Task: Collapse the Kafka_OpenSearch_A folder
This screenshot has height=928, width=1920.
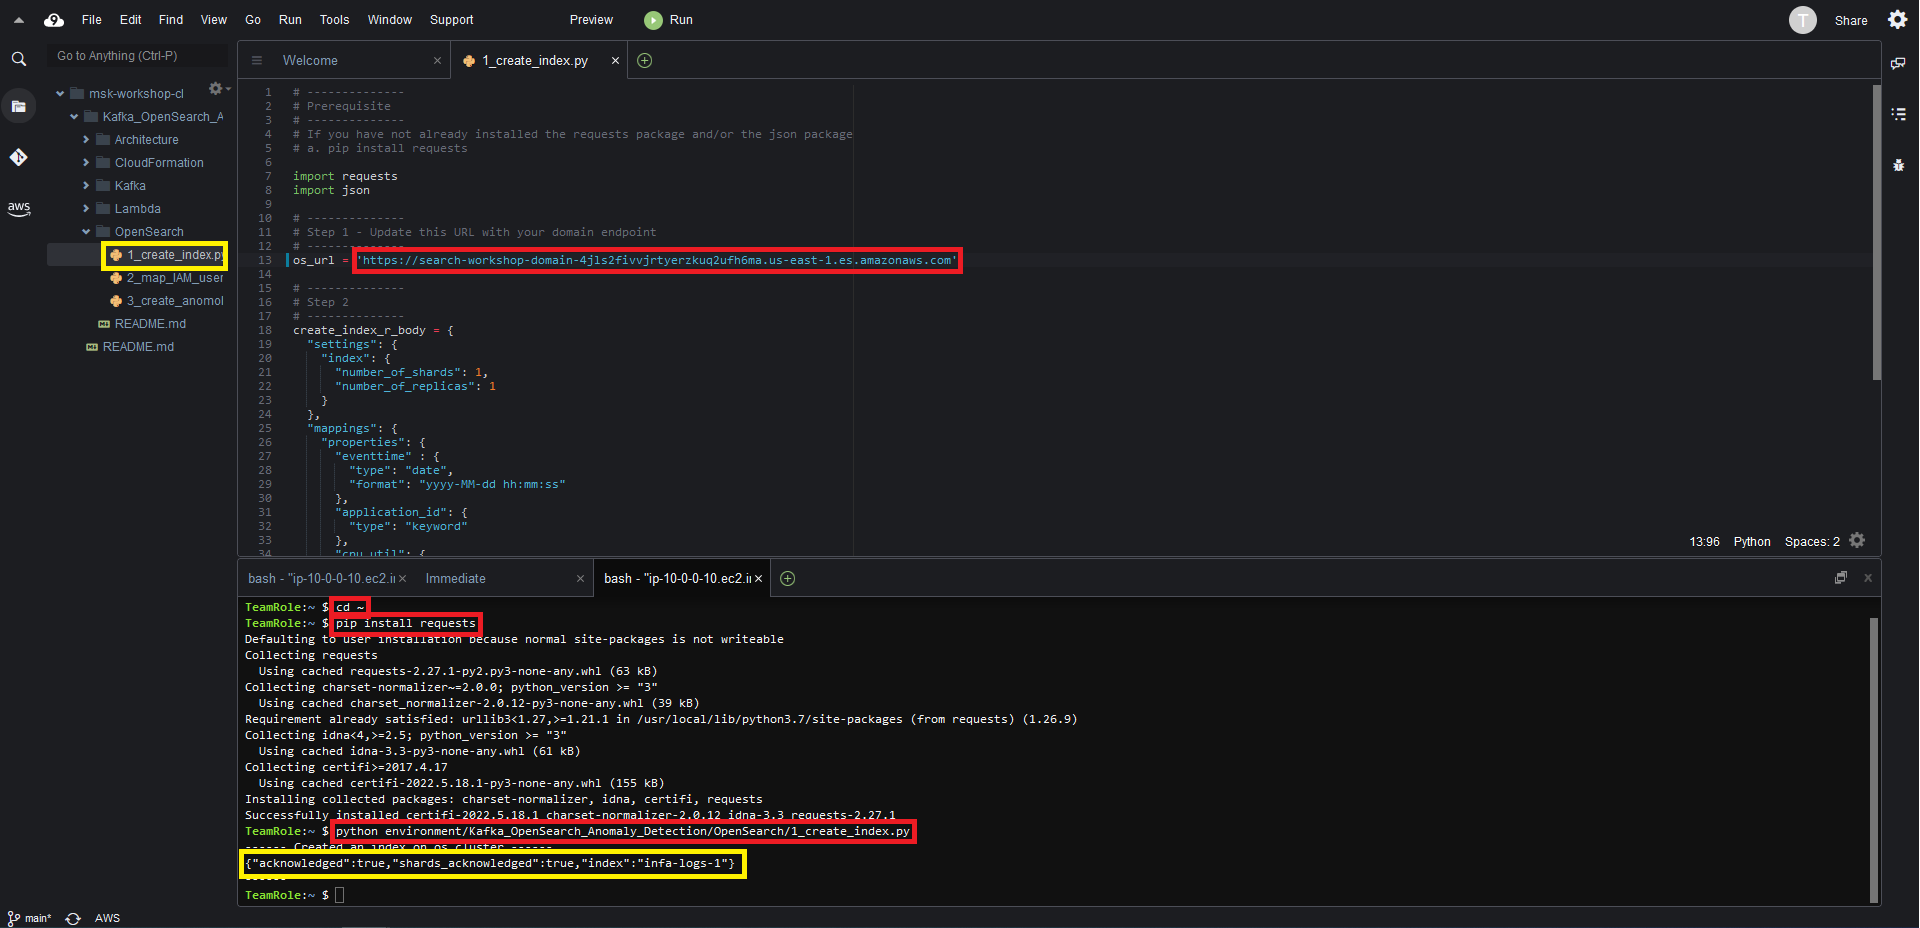Action: pyautogui.click(x=74, y=117)
